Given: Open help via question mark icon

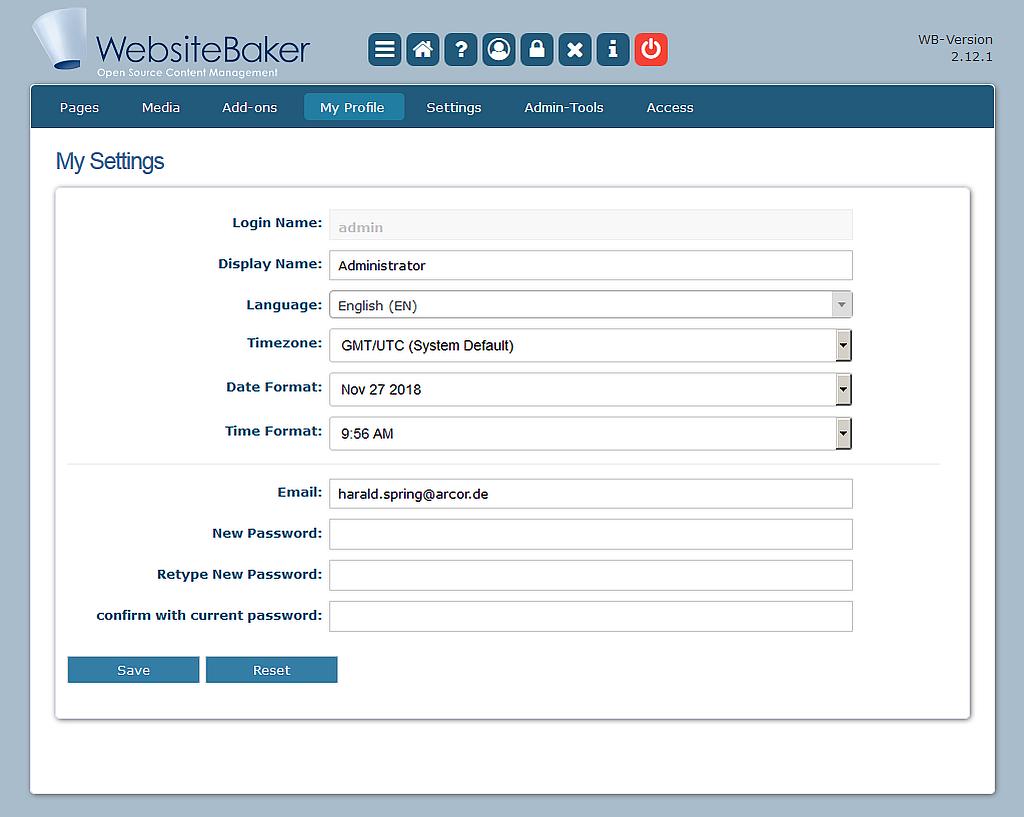Looking at the screenshot, I should click(x=461, y=50).
